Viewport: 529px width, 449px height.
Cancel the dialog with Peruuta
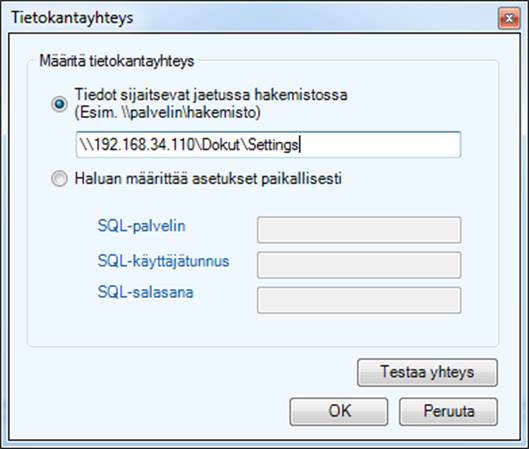tap(448, 412)
